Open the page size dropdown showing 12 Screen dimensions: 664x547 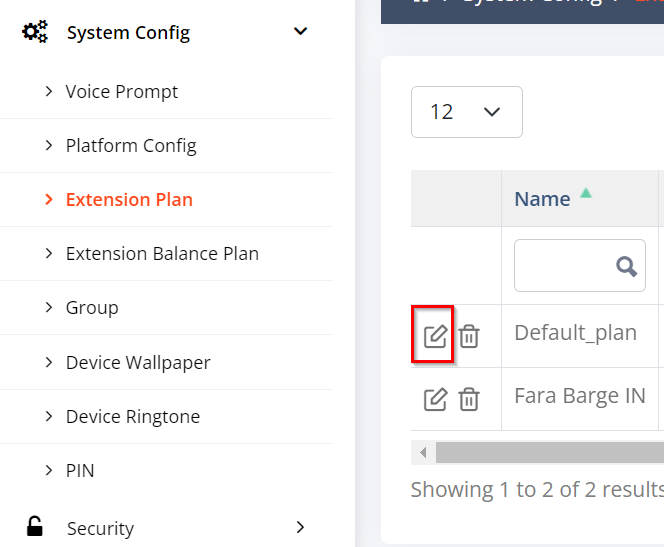coord(467,112)
